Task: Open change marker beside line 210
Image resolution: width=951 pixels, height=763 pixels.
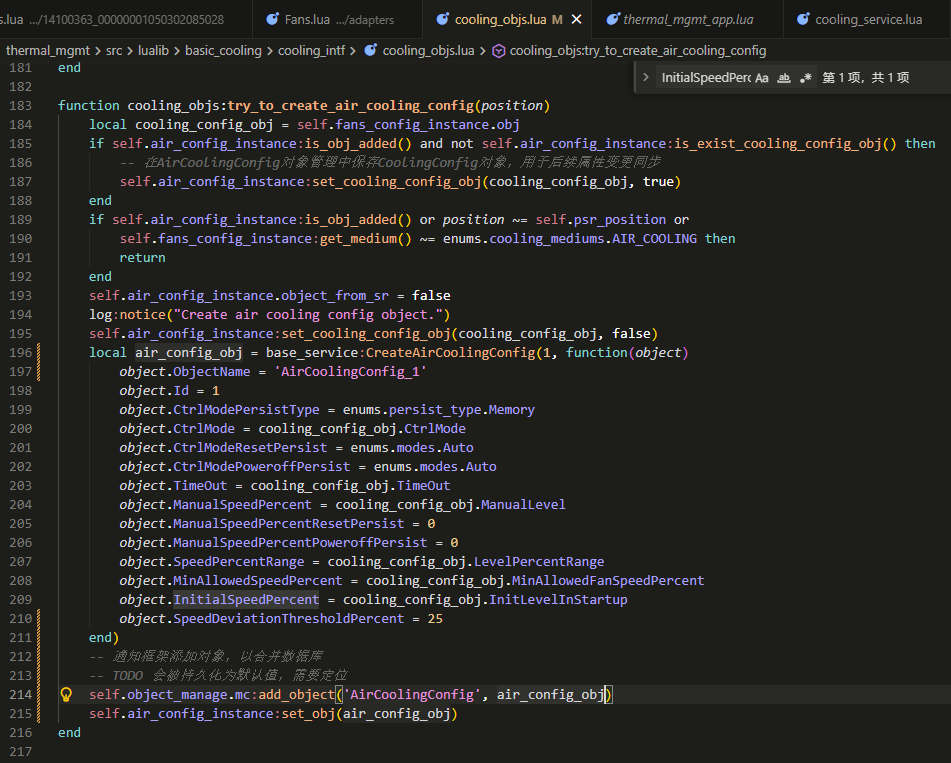Action: click(39, 619)
